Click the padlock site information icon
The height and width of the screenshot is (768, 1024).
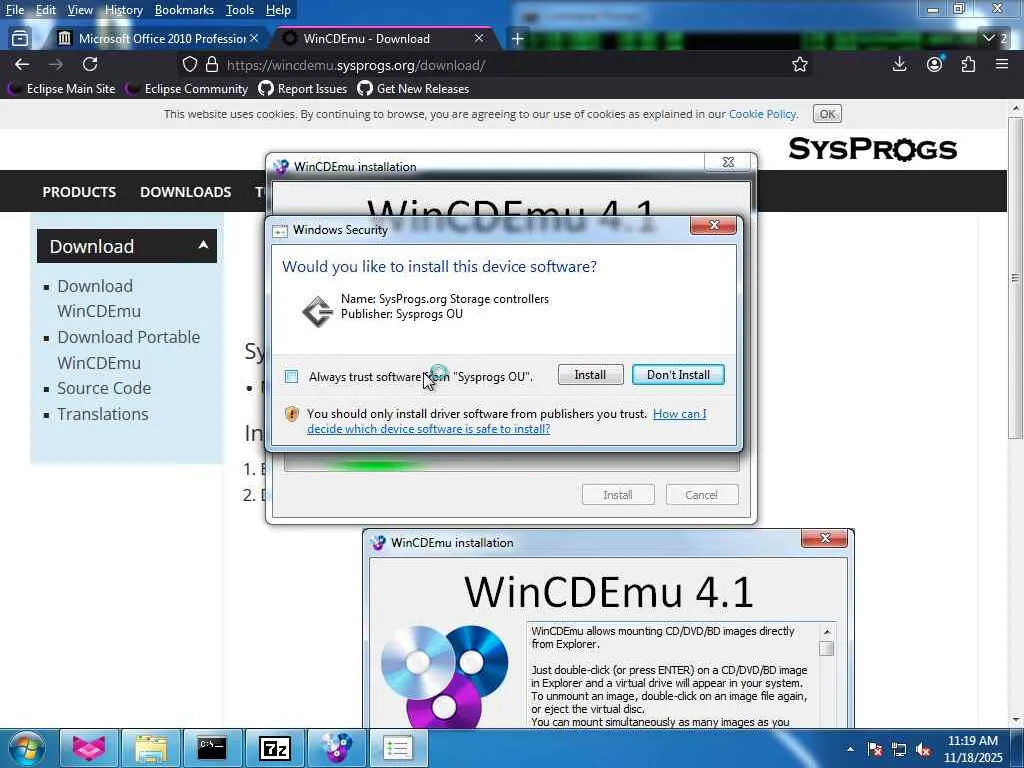point(212,65)
